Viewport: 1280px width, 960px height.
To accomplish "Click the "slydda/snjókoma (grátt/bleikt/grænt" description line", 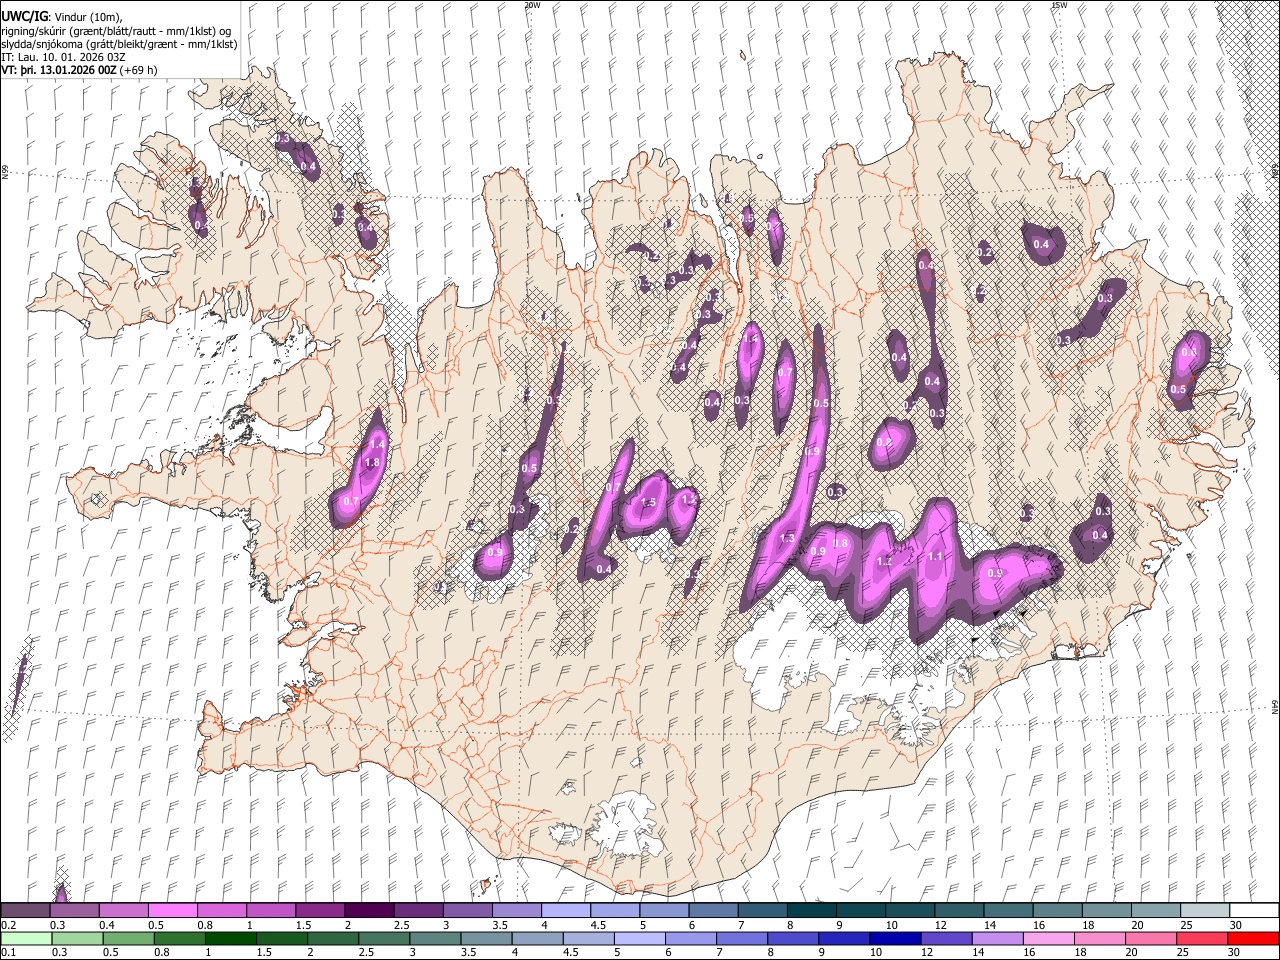I will (119, 44).
